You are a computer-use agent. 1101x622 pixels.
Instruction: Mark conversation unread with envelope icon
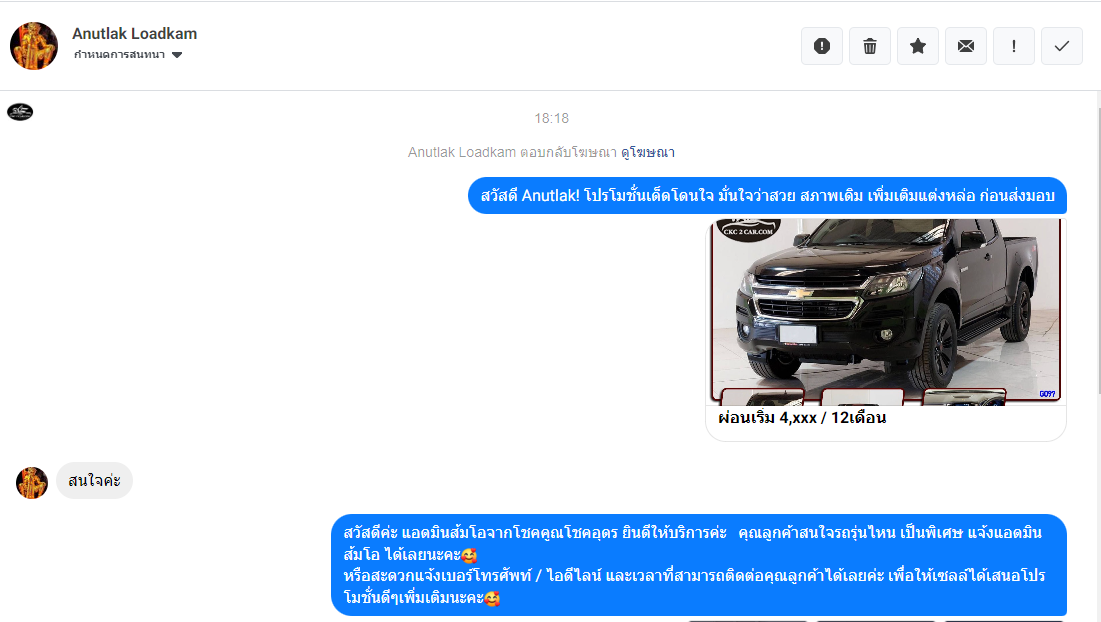(x=966, y=46)
